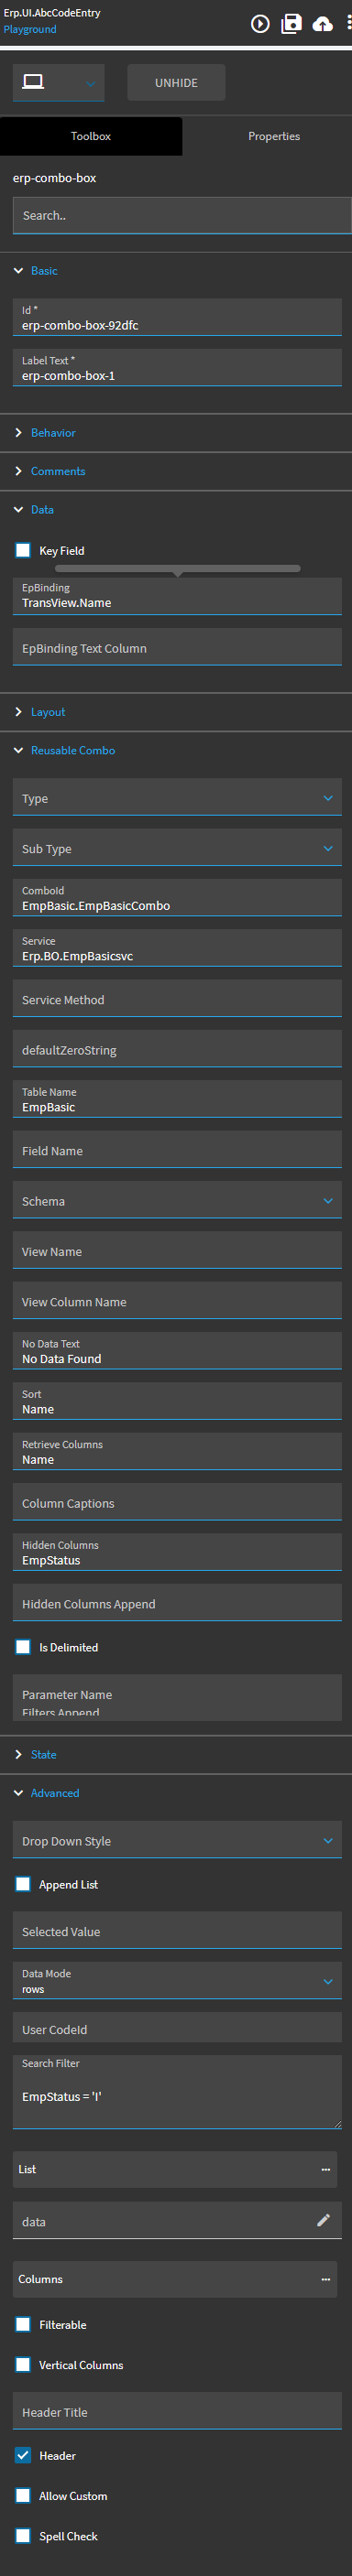Switch to the Toolbox tab
Viewport: 352px width, 2576px height.
tap(91, 136)
